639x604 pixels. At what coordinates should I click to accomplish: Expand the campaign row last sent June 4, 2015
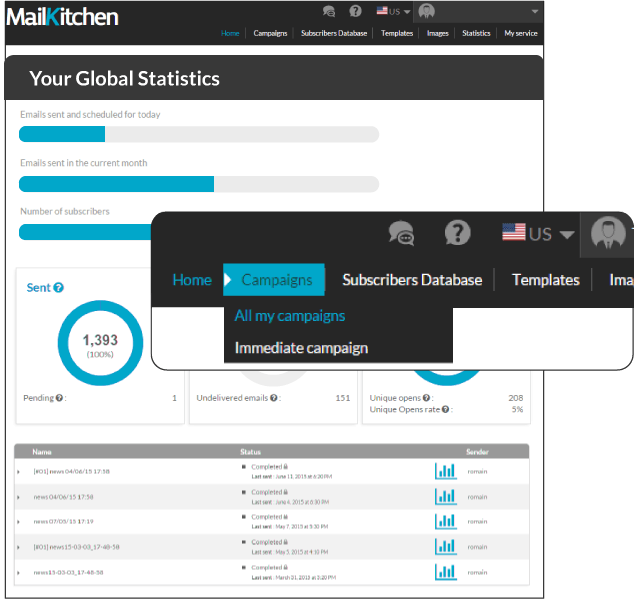pyautogui.click(x=18, y=497)
